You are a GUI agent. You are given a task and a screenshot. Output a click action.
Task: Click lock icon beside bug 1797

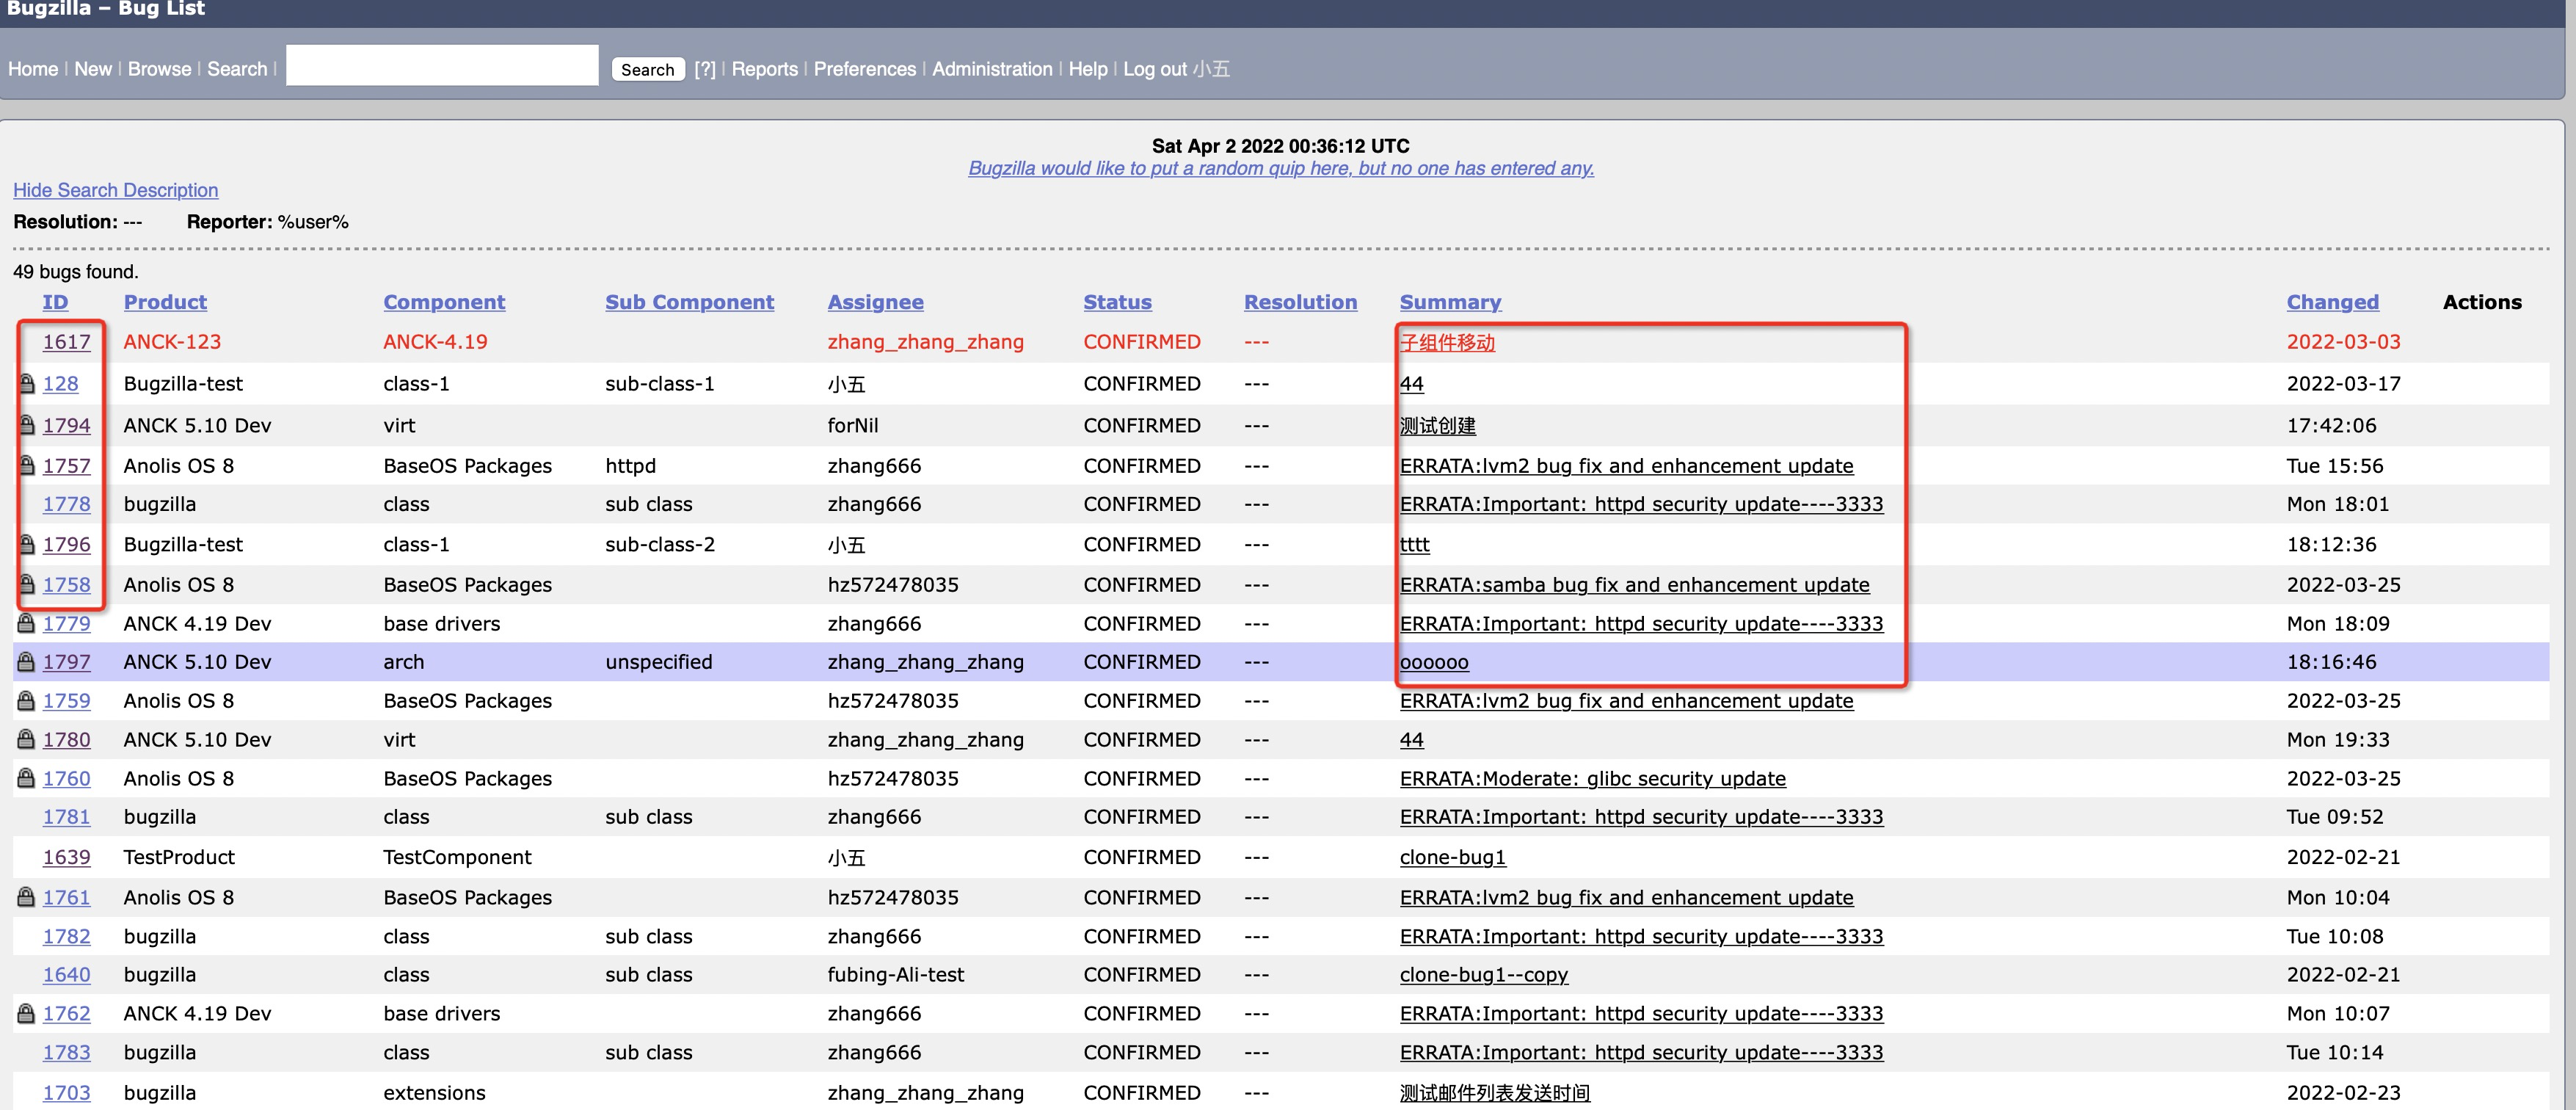[27, 661]
